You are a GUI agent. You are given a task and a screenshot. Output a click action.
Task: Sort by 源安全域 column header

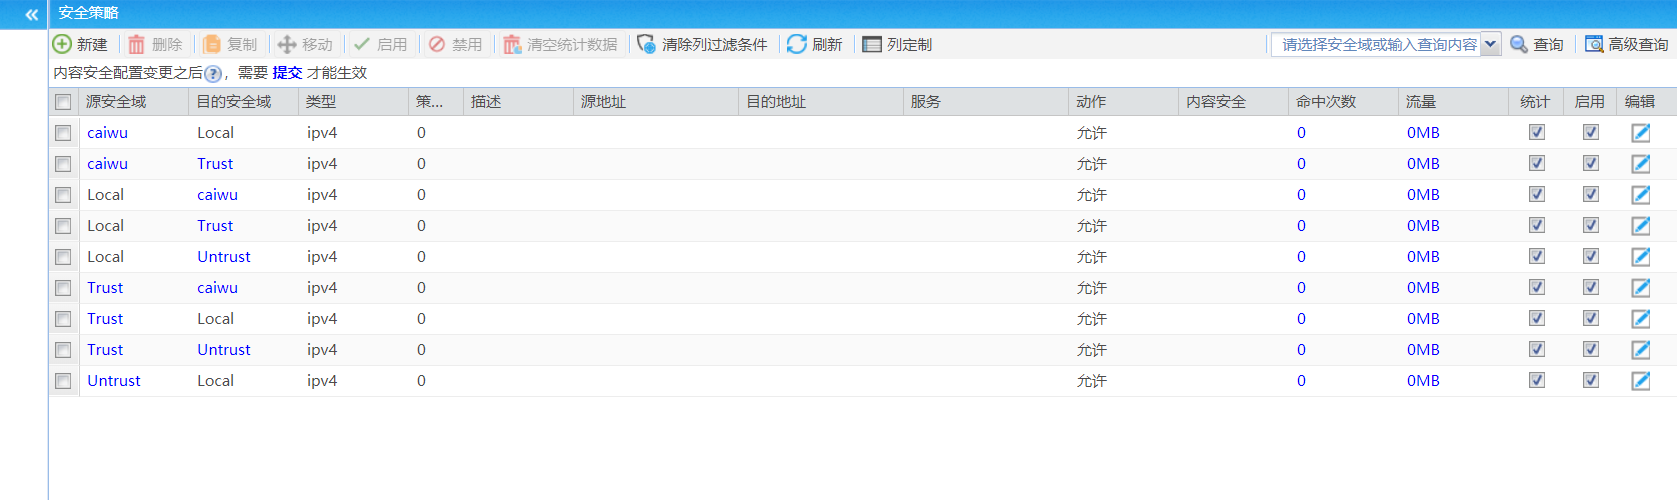click(133, 102)
